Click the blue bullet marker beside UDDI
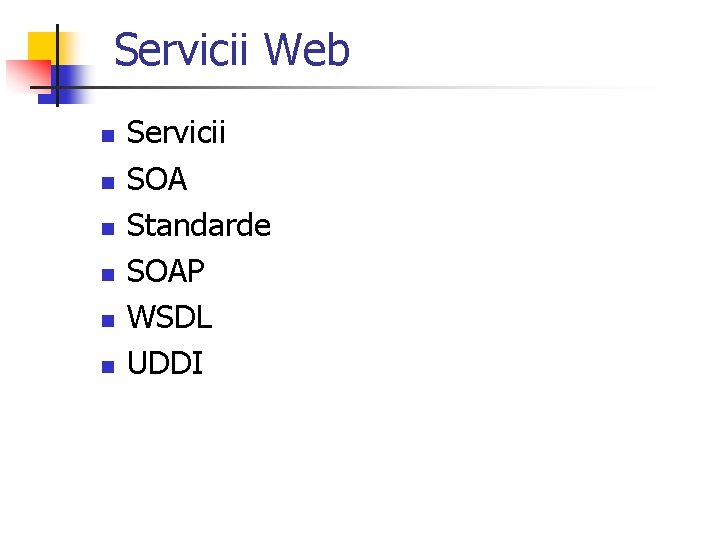Viewport: 720px width, 540px height. click(108, 366)
